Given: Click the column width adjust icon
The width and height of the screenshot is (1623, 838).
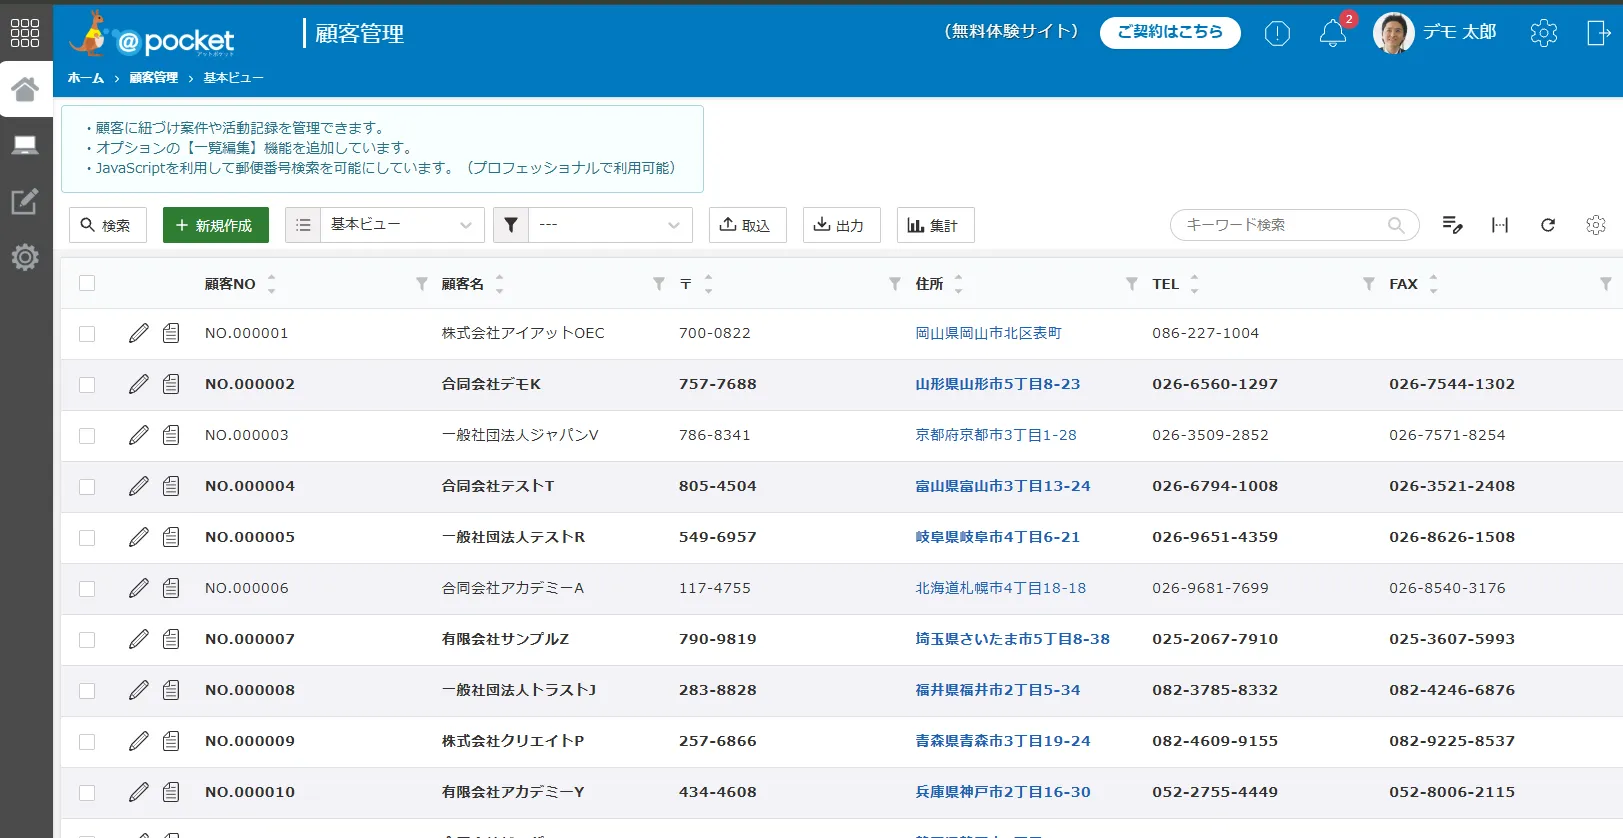Looking at the screenshot, I should click(x=1500, y=225).
